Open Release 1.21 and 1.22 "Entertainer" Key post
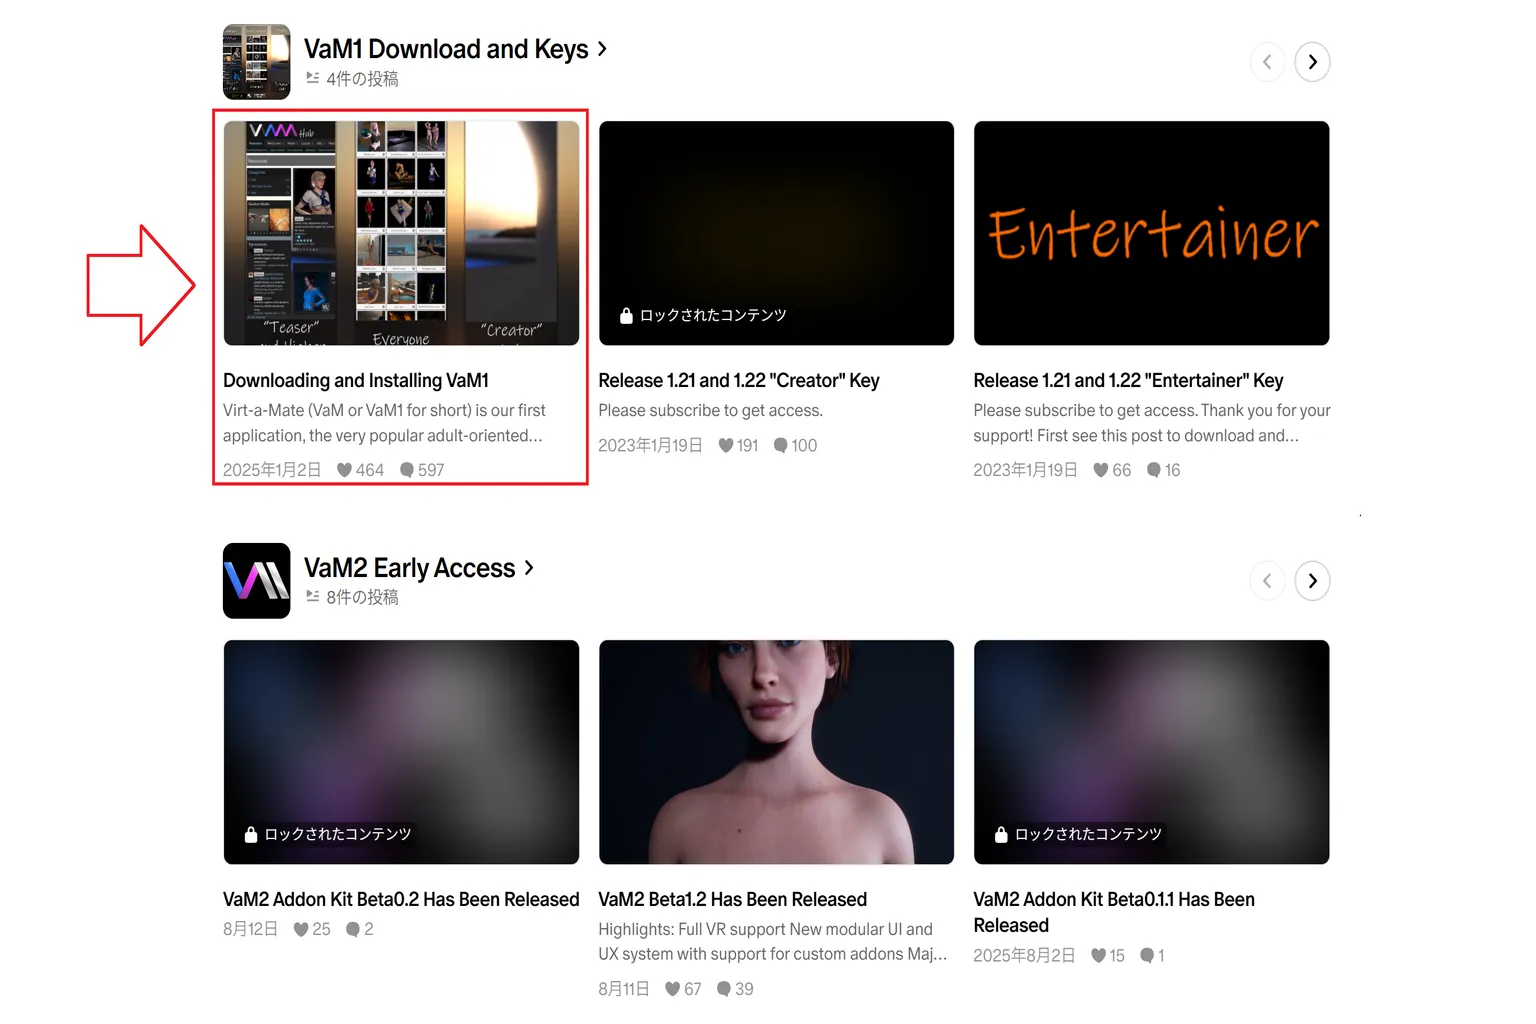Image resolution: width=1536 pixels, height=1024 pixels. point(1128,381)
